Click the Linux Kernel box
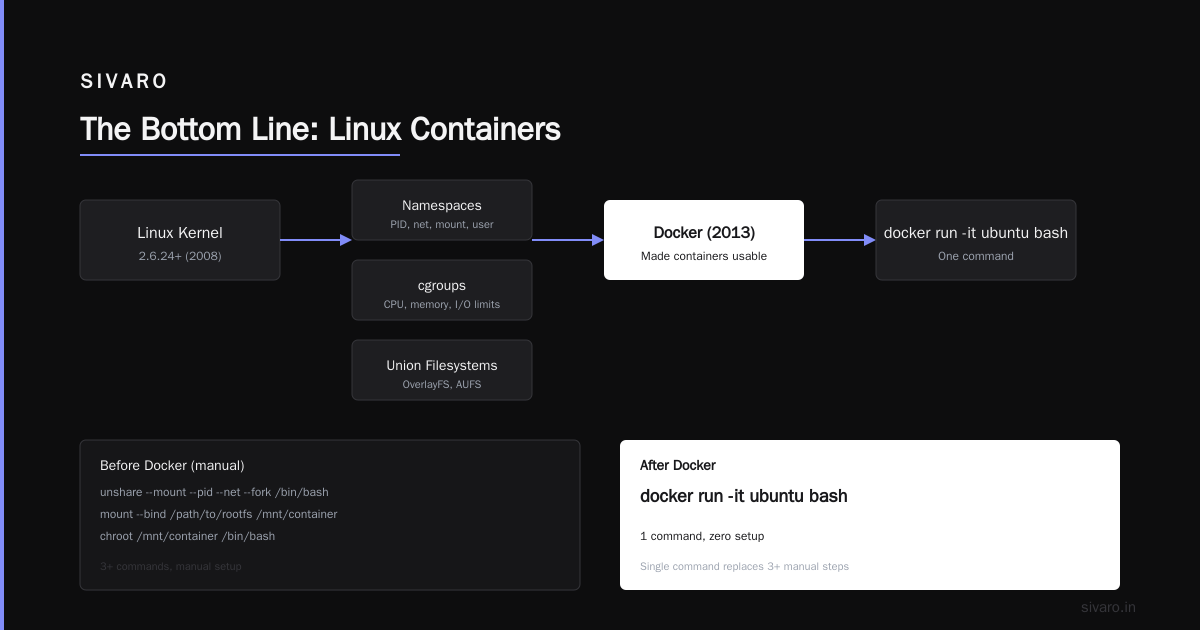Viewport: 1200px width, 630px height. (180, 240)
